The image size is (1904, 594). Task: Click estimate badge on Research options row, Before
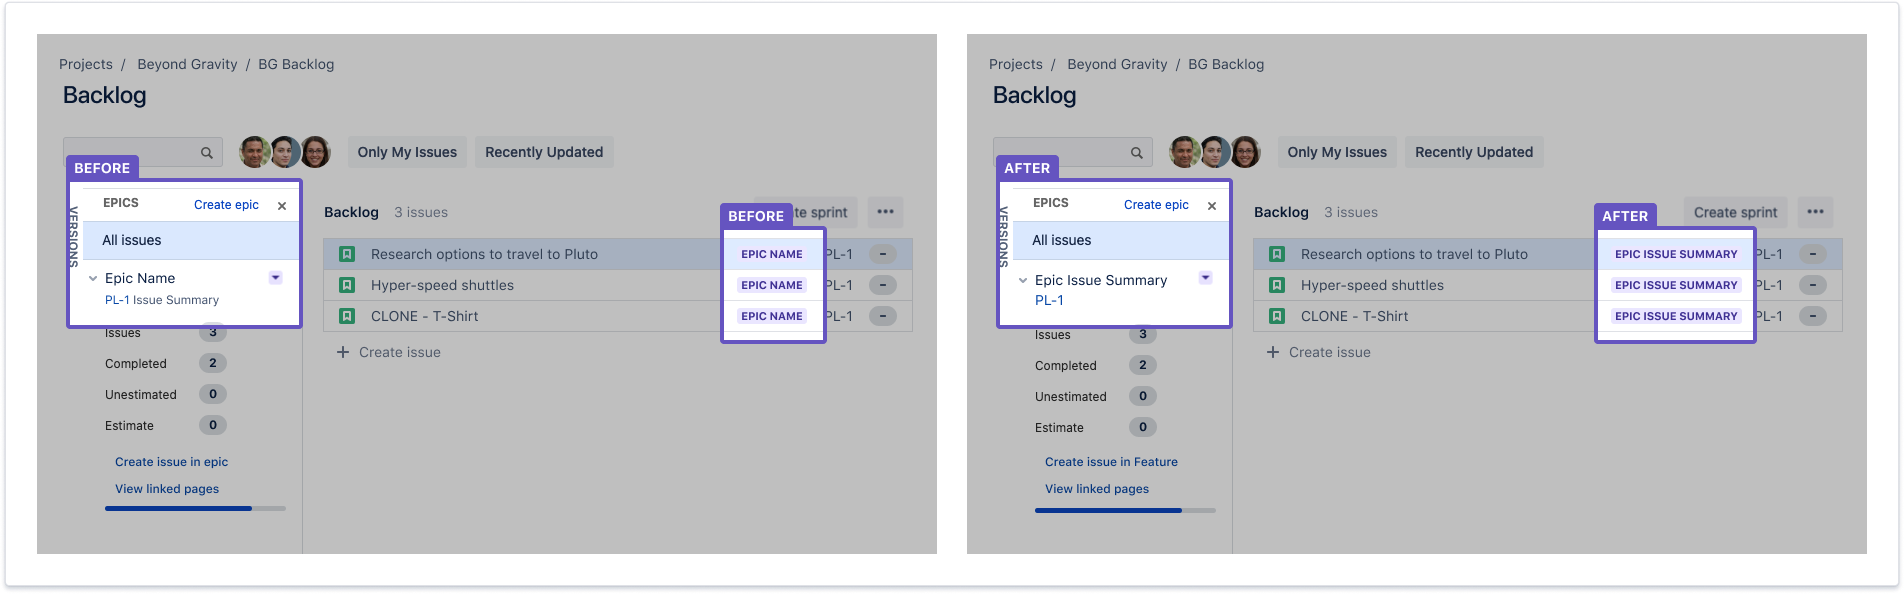882,254
